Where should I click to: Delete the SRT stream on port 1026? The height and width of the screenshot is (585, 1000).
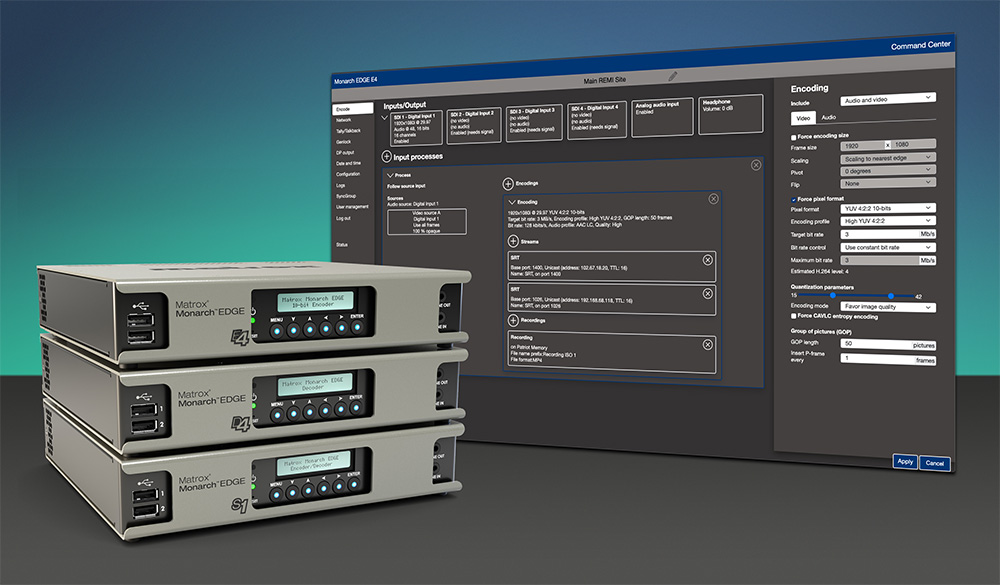click(x=707, y=293)
